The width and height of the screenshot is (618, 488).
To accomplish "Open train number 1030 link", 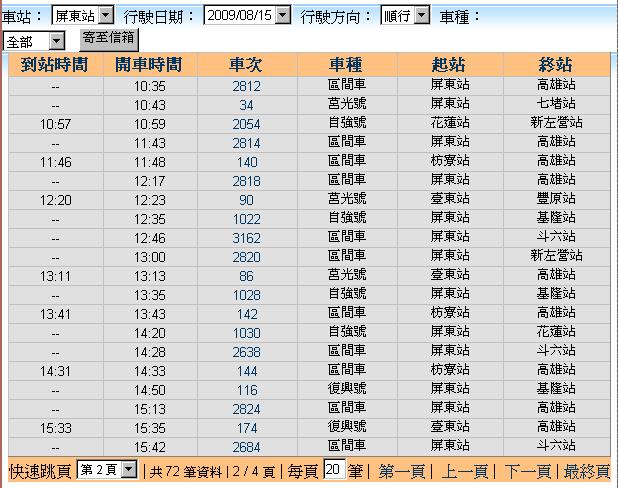I will [246, 333].
